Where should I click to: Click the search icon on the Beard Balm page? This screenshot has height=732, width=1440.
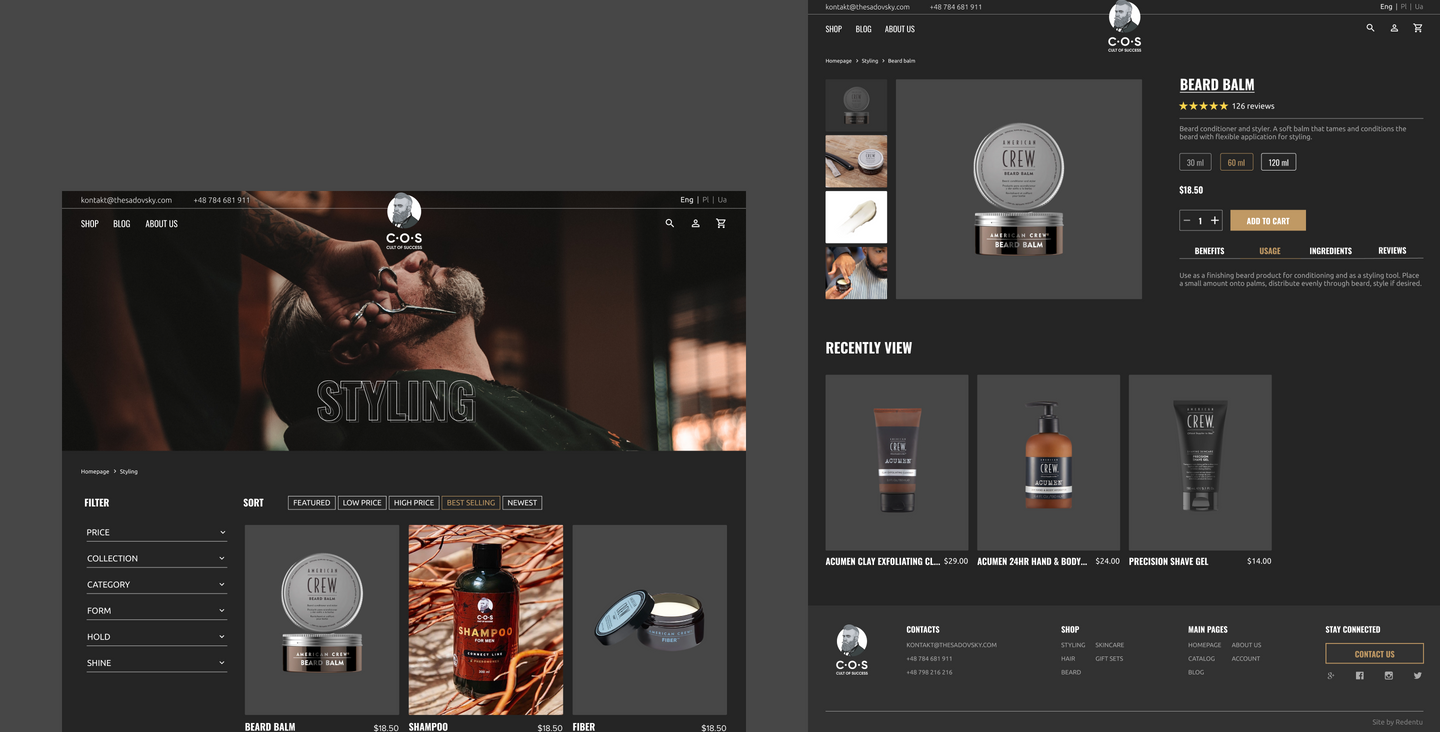[x=1370, y=28]
